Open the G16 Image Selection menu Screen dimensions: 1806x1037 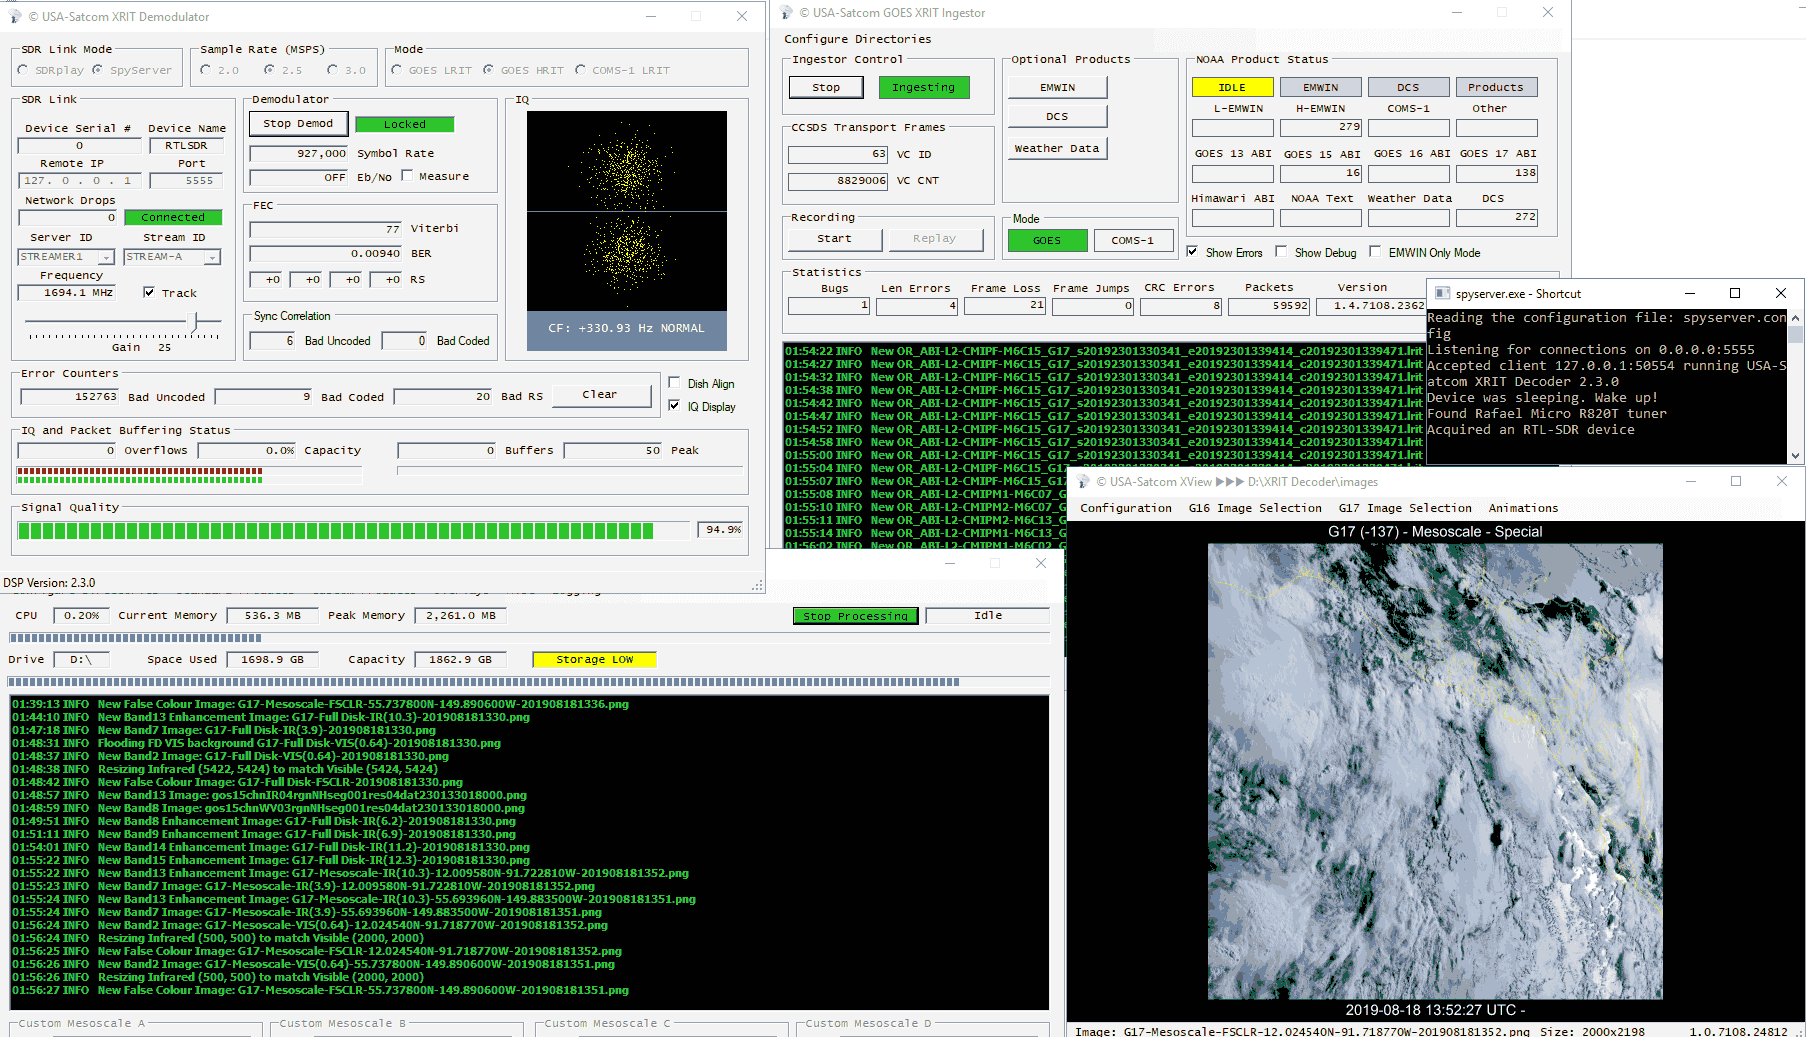coord(1255,508)
